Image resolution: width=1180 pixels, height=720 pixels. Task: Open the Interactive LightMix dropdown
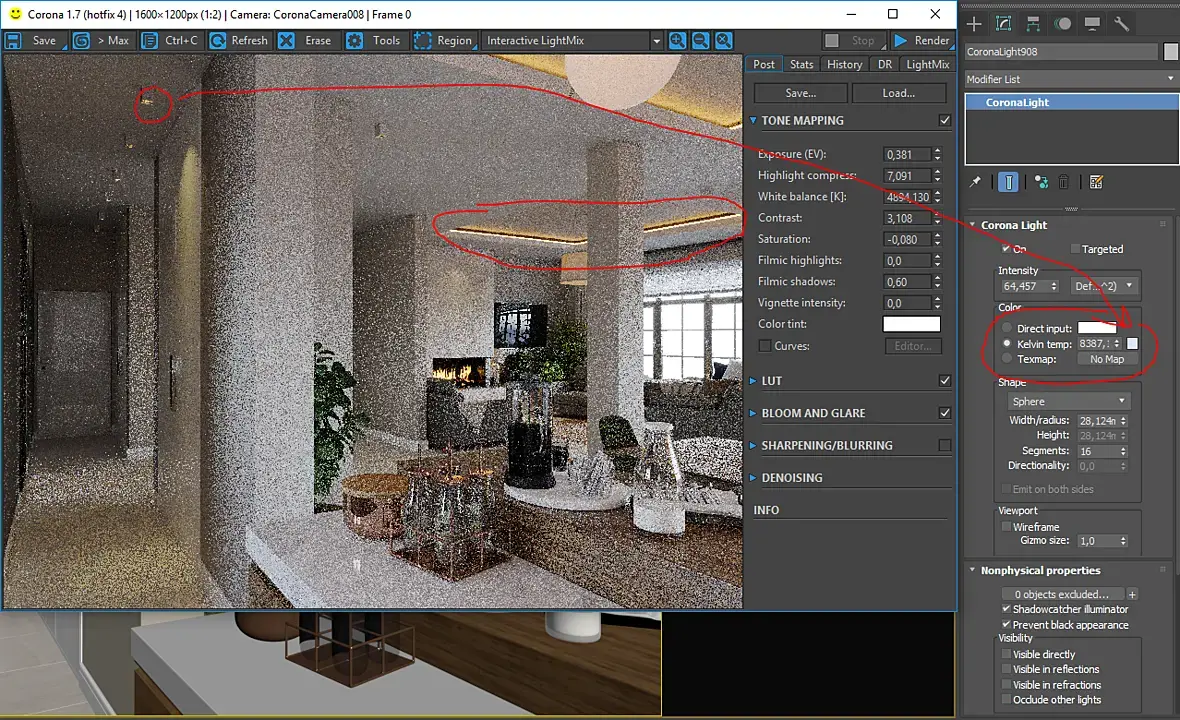(572, 41)
